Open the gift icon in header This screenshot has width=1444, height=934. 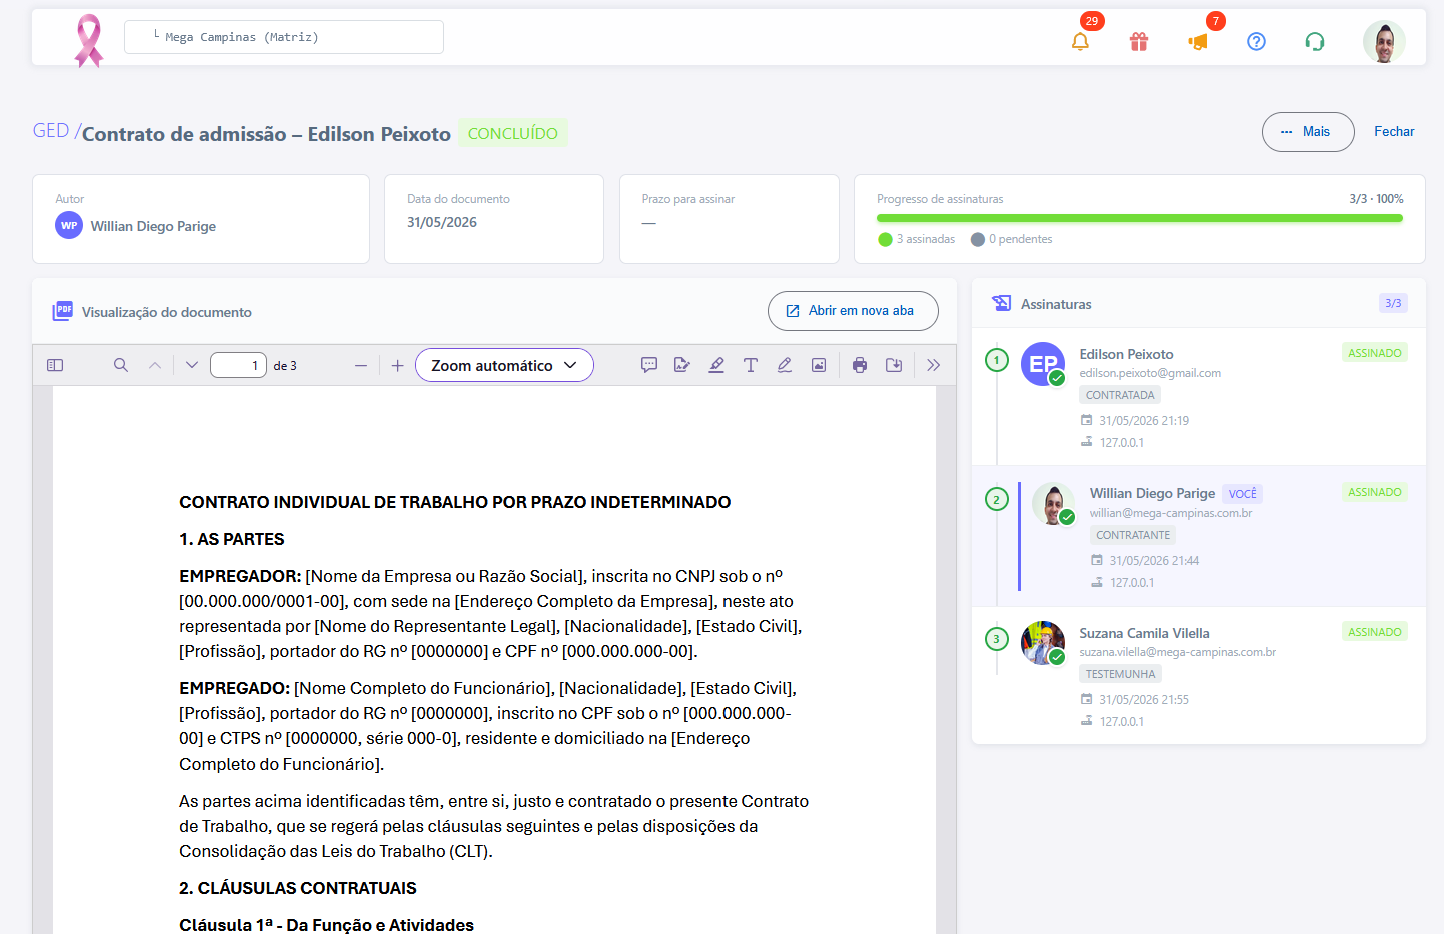pos(1139,41)
